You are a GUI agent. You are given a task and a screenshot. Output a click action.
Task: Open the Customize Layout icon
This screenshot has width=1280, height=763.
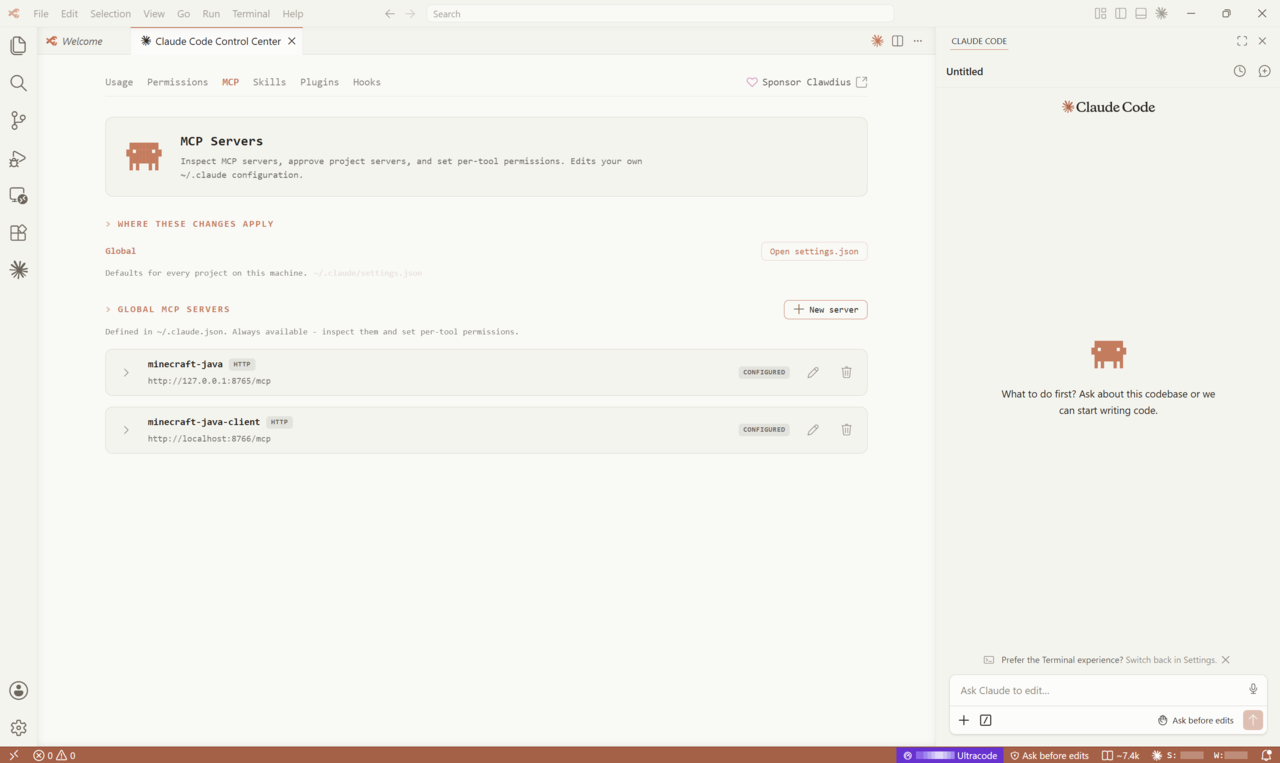point(1100,14)
